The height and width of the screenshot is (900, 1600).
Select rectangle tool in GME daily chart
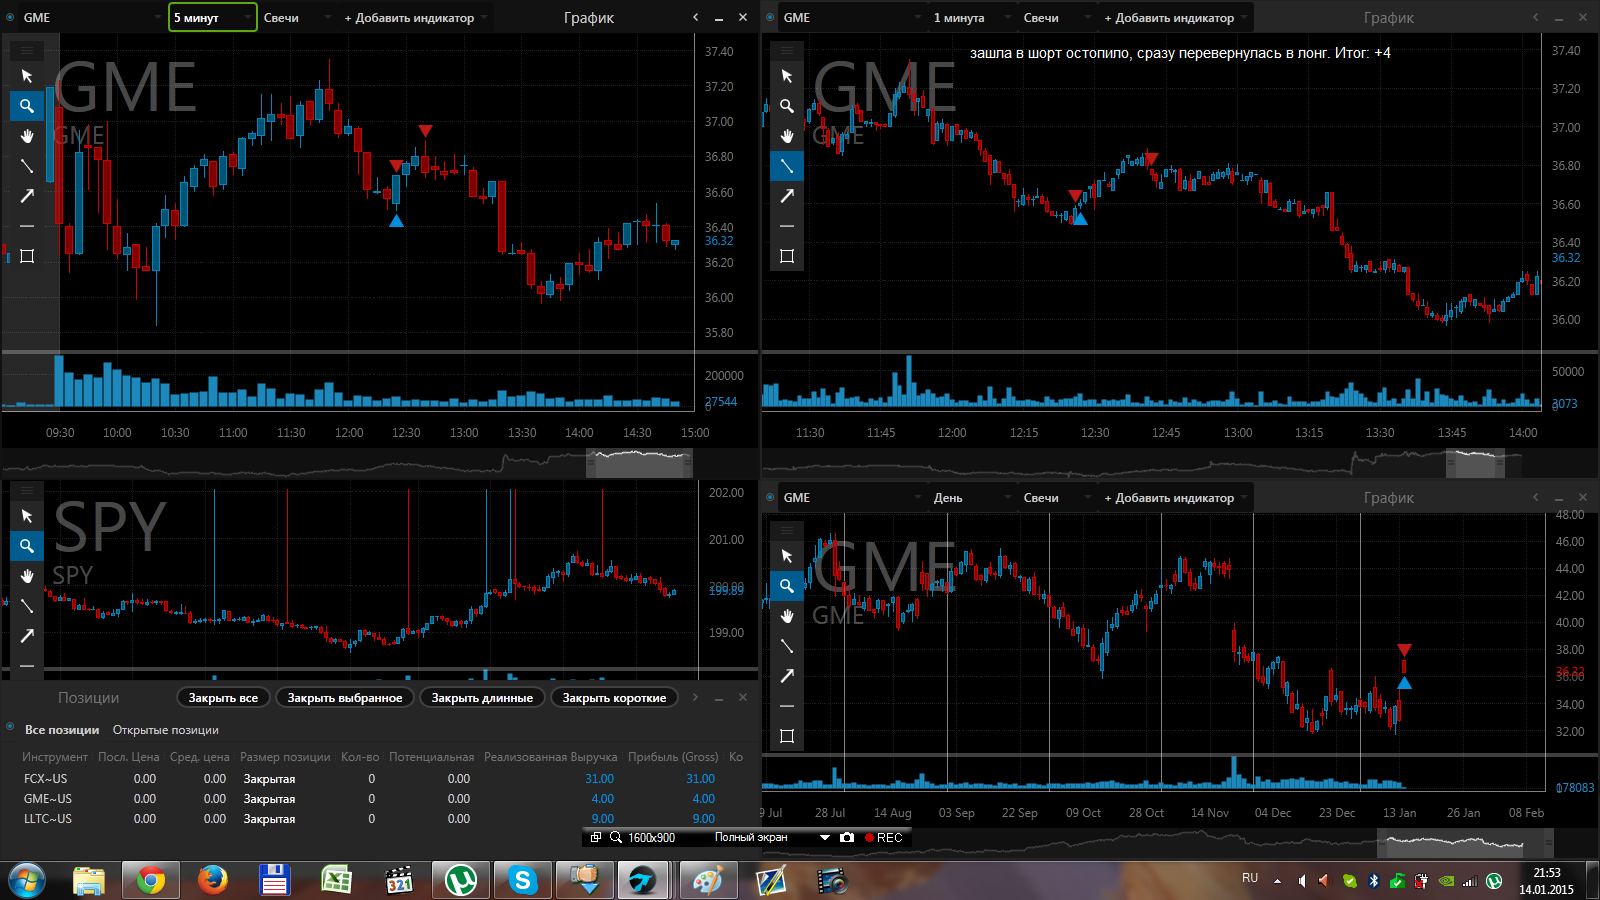(787, 736)
